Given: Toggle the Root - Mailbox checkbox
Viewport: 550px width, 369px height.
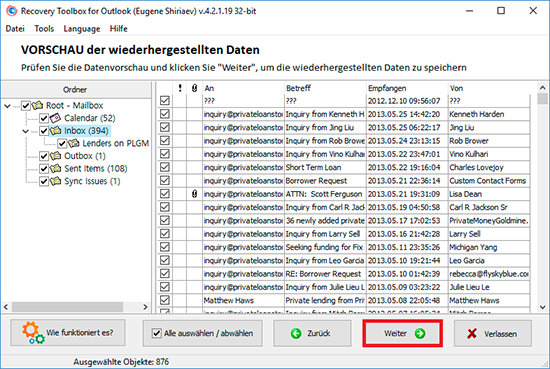Looking at the screenshot, I should tap(26, 106).
